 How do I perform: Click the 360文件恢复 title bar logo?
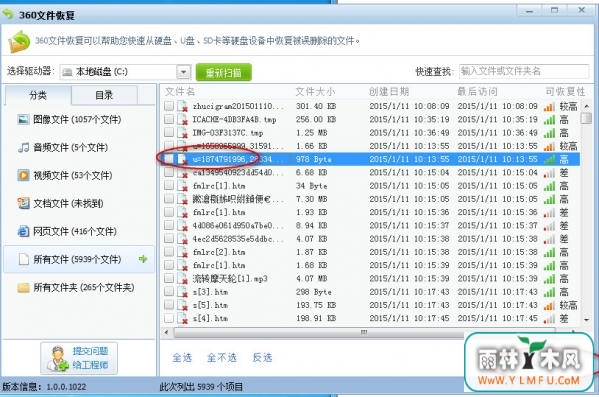click(8, 15)
